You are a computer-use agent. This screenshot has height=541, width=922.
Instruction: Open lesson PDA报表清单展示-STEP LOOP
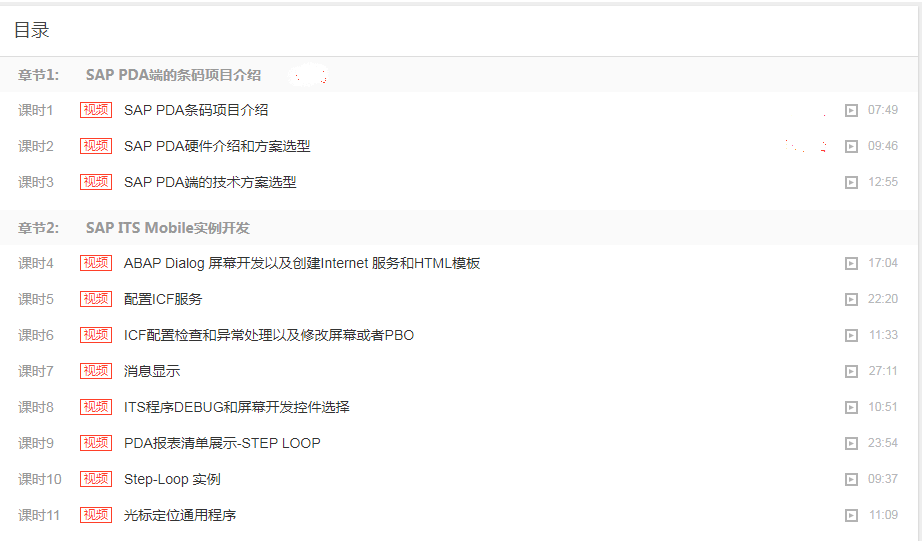(x=222, y=443)
